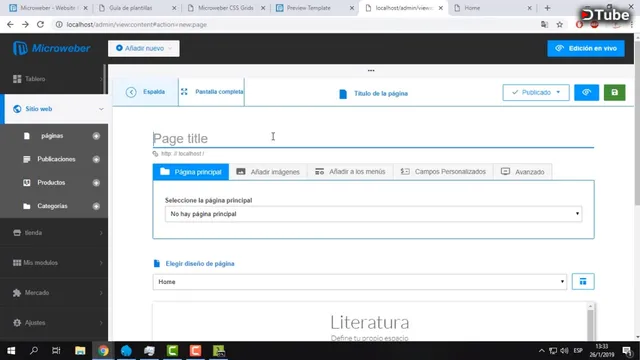Open the Home page layout dropdown
This screenshot has width=640, height=360.
point(360,282)
